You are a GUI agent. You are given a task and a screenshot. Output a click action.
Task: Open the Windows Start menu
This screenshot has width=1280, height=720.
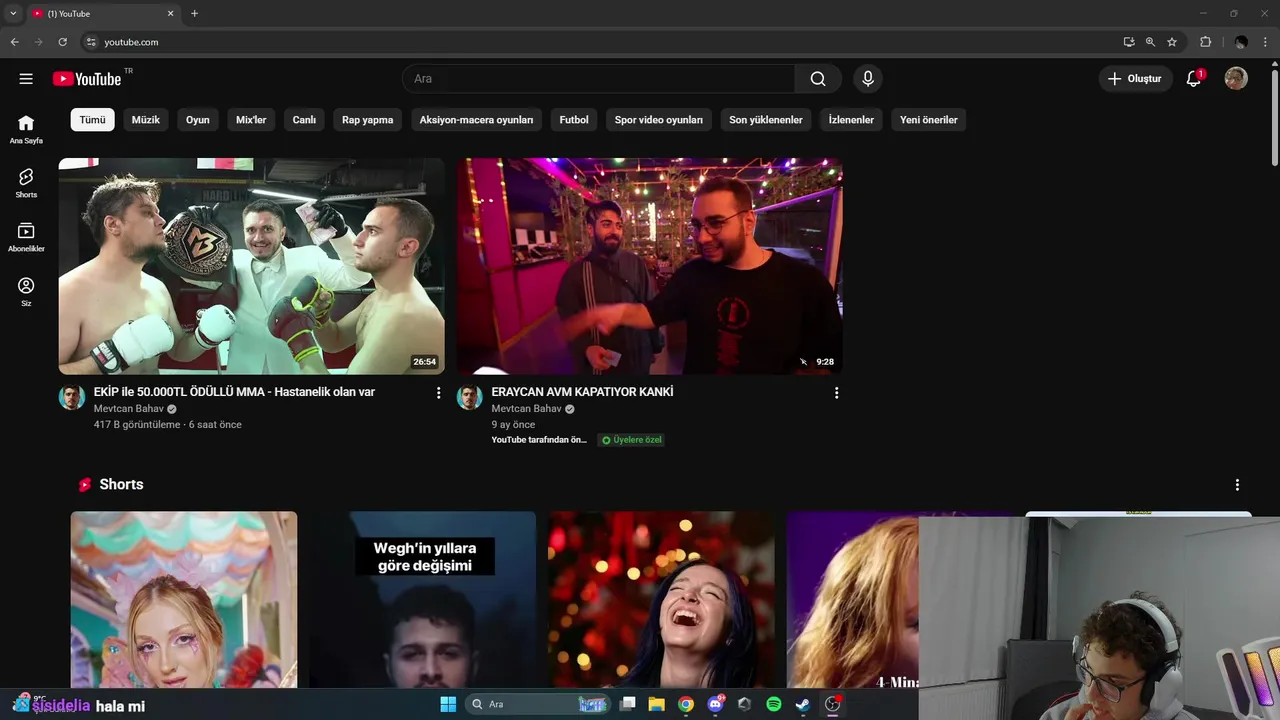coord(448,704)
